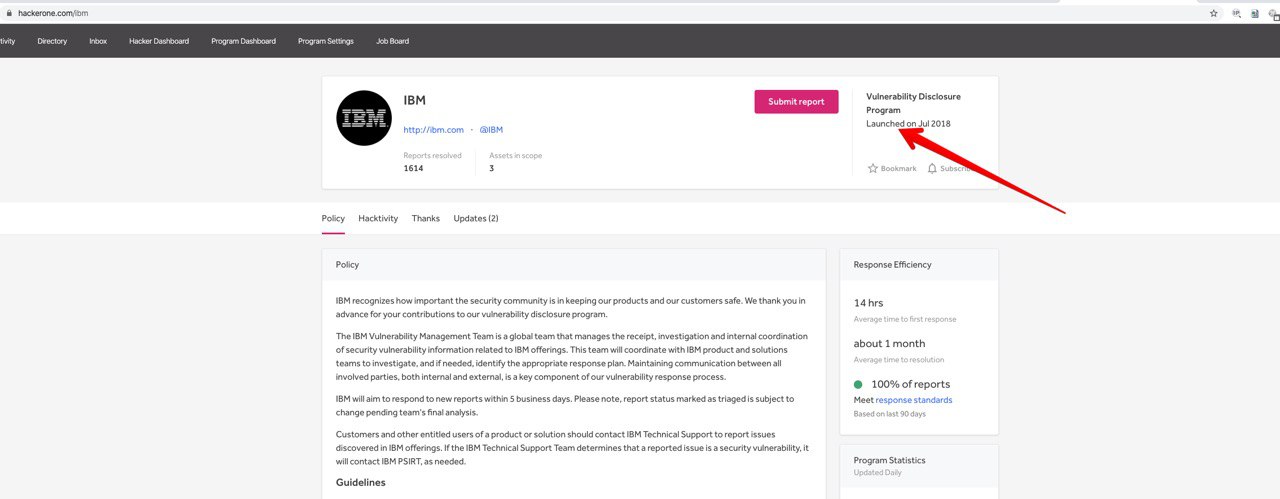Switch to the Hacktivity tab
The width and height of the screenshot is (1280, 499).
tap(378, 218)
